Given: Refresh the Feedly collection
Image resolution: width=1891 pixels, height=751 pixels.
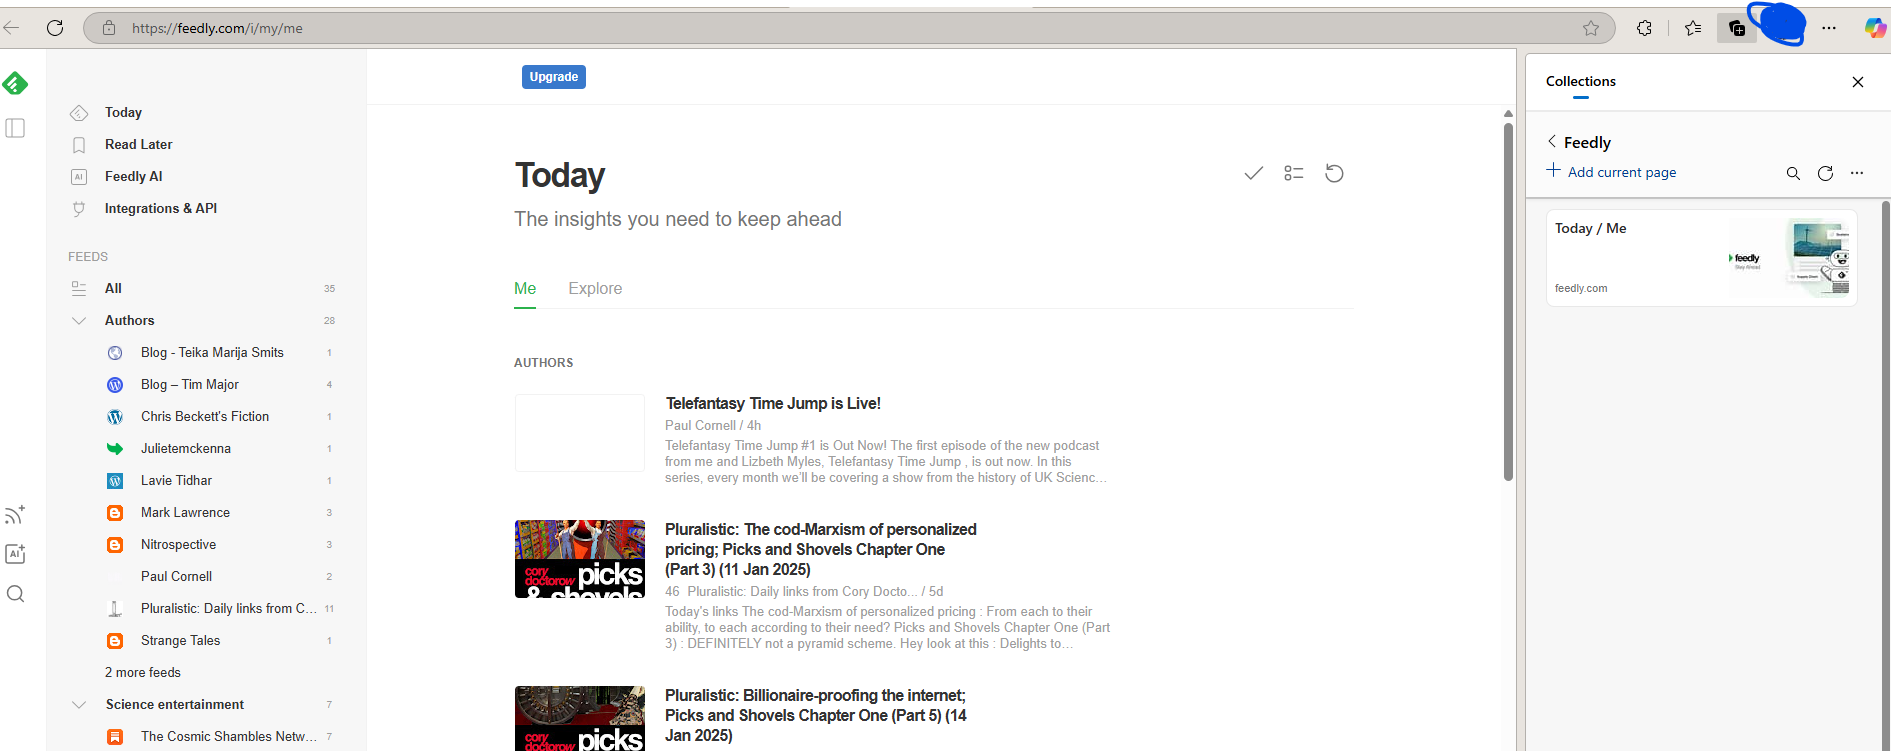Looking at the screenshot, I should (1825, 173).
